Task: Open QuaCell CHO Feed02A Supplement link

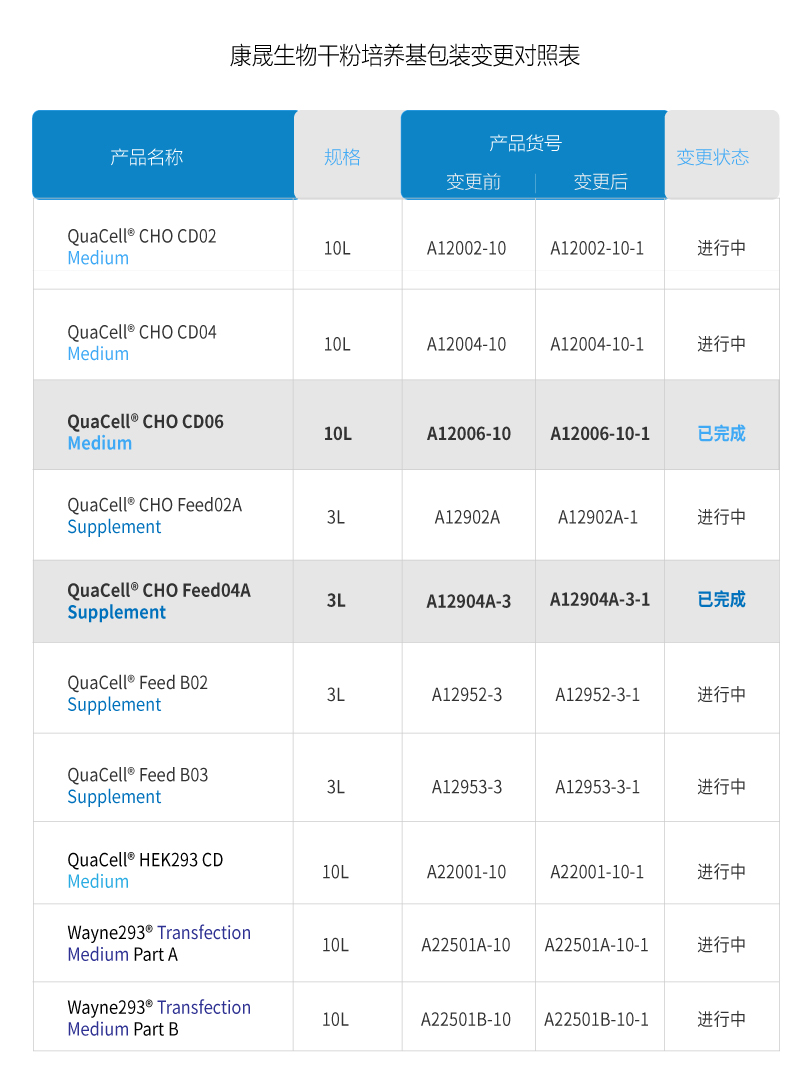Action: click(x=154, y=516)
